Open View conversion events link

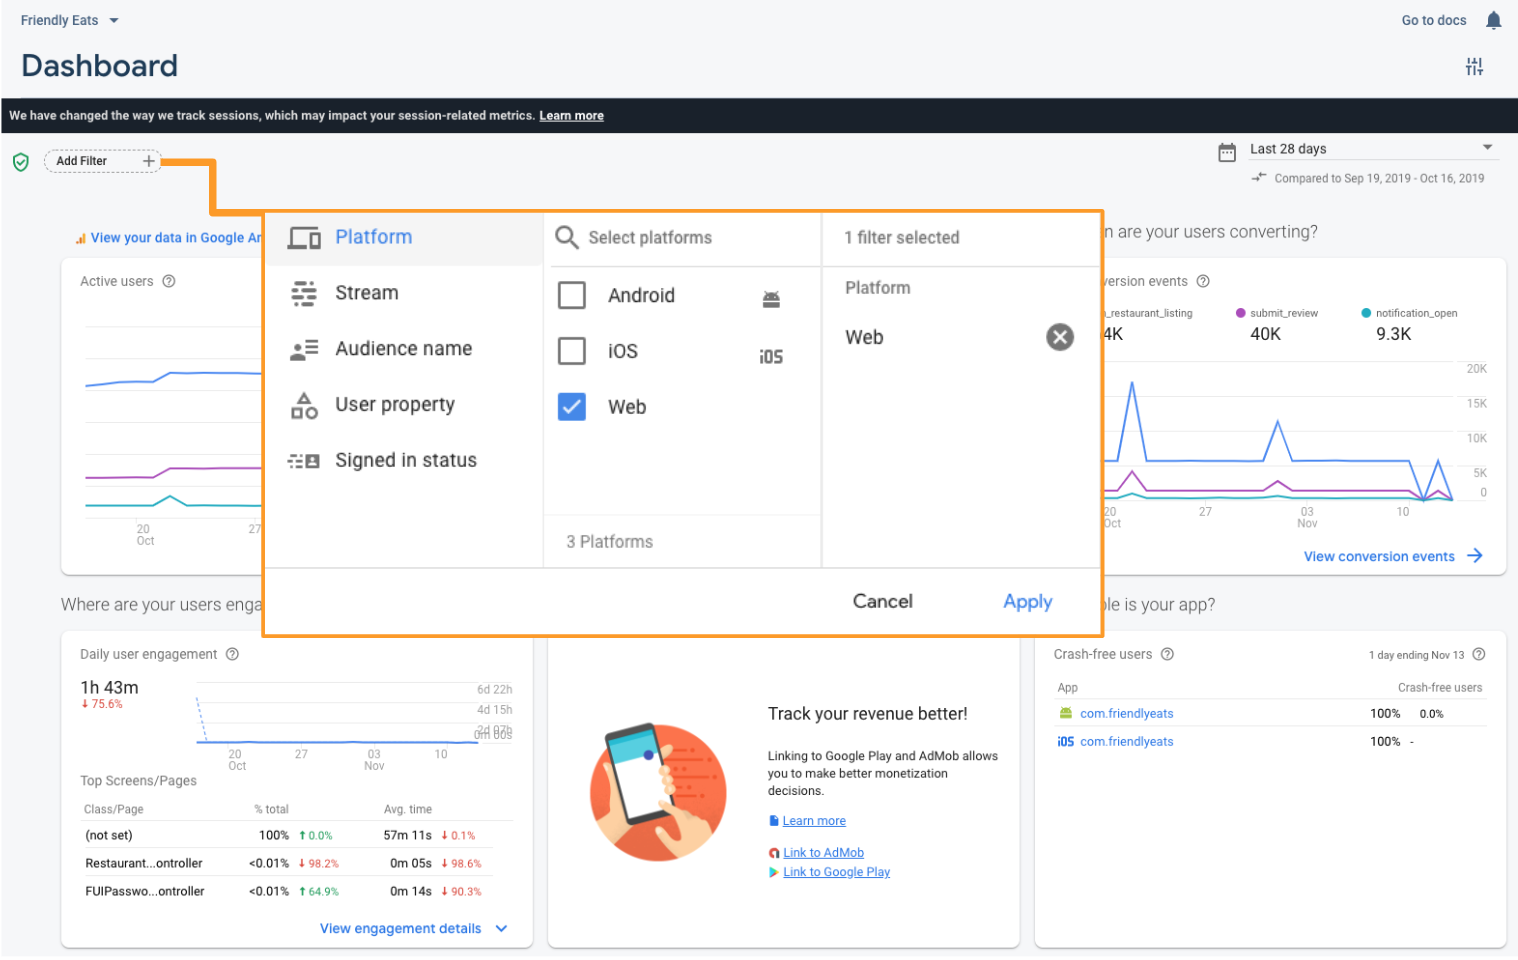click(x=1379, y=556)
